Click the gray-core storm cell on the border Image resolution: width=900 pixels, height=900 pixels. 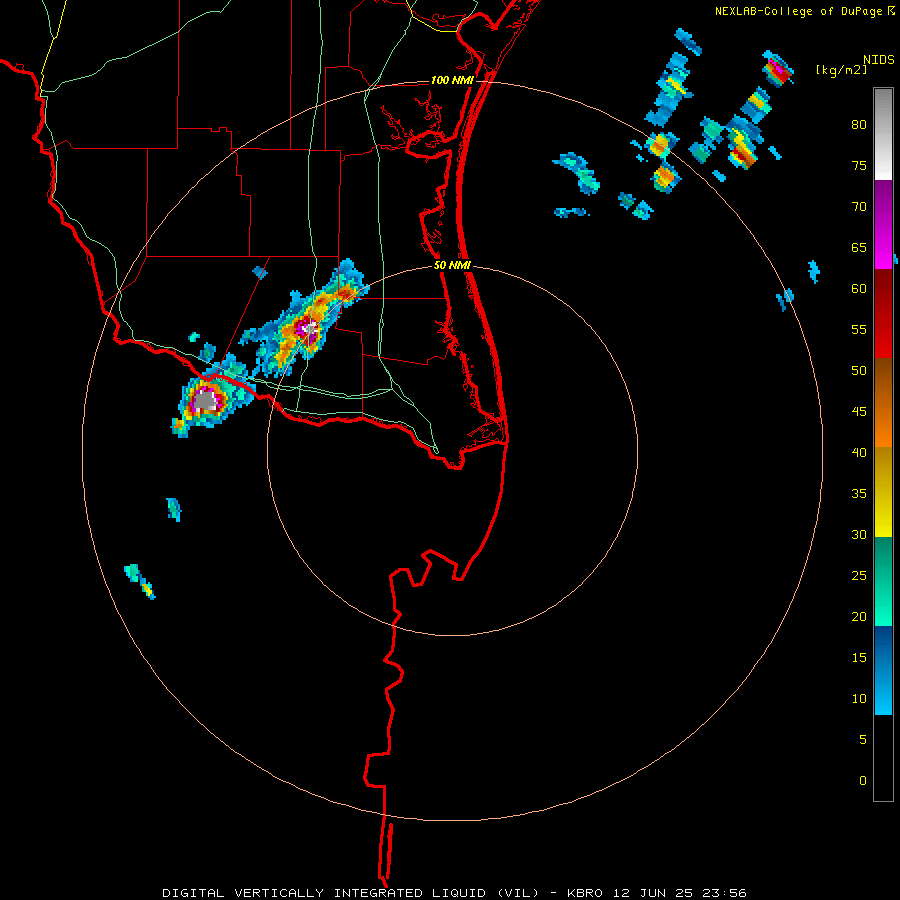coord(206,400)
